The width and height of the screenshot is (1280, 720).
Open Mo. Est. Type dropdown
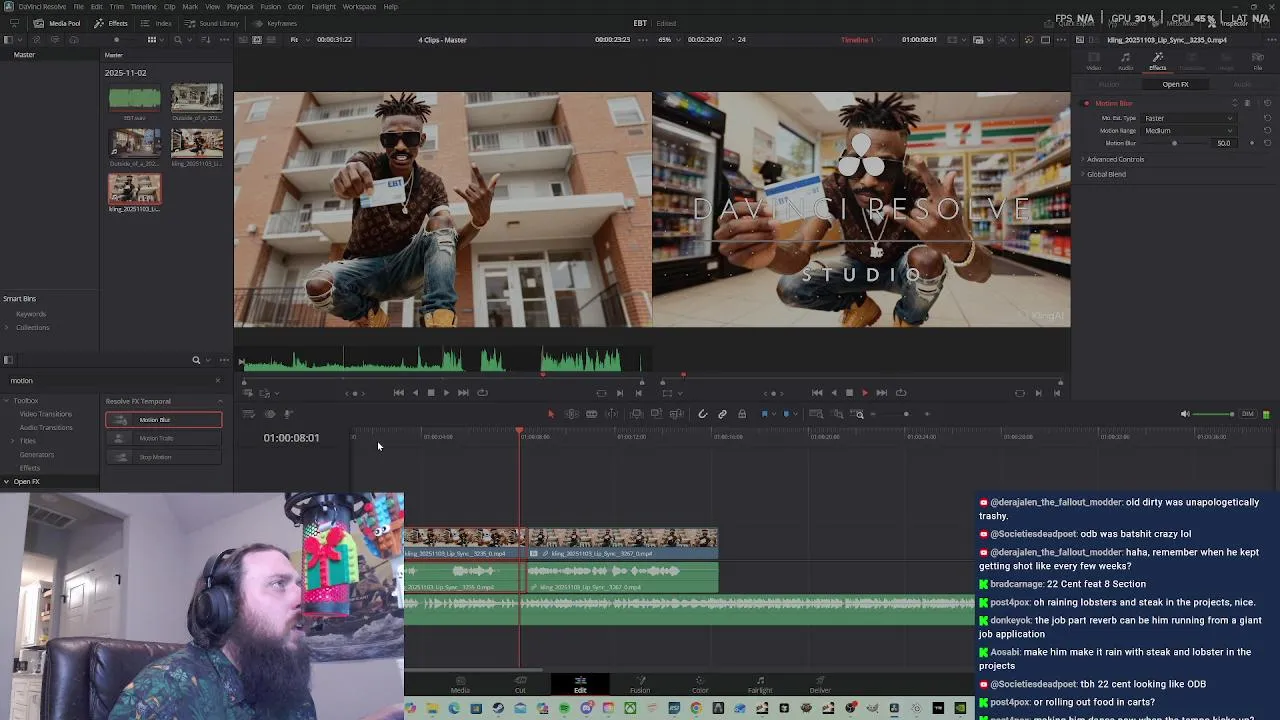point(1189,118)
